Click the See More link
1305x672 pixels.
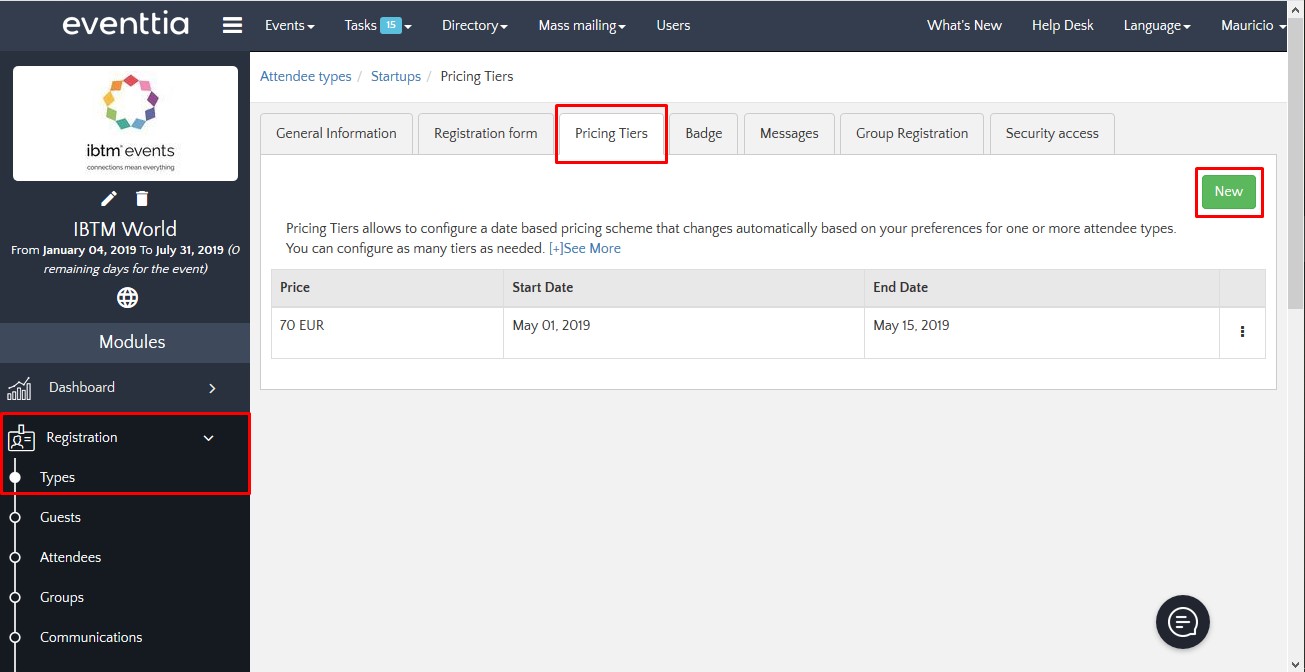click(585, 248)
